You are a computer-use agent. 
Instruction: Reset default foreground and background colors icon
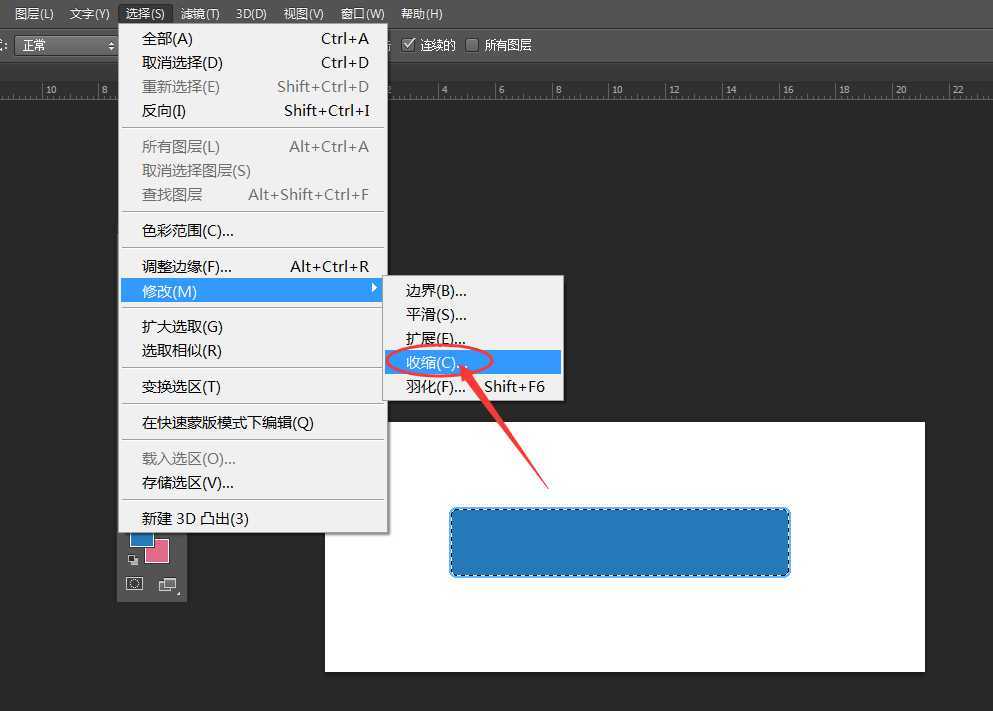(134, 560)
